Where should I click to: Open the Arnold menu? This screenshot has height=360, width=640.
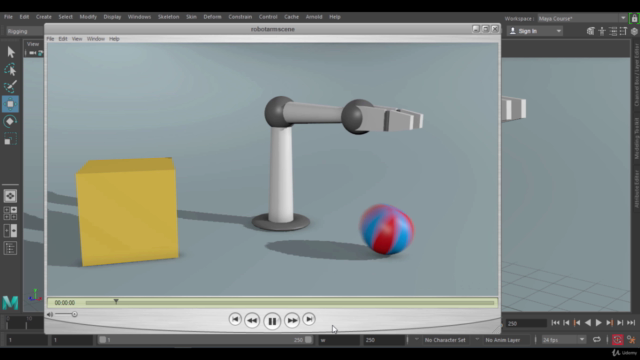[x=314, y=17]
